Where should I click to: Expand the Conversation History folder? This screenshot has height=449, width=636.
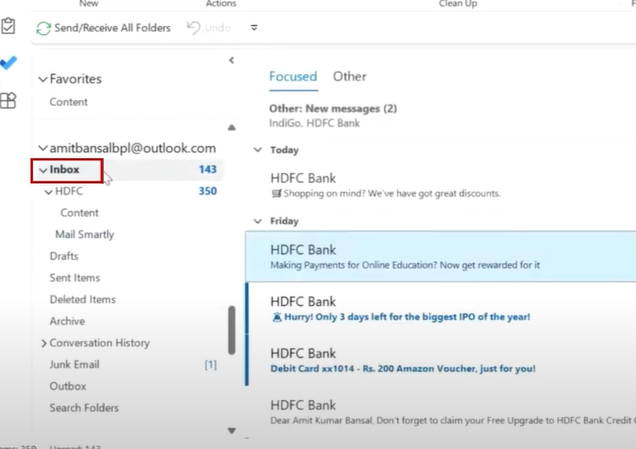(44, 343)
